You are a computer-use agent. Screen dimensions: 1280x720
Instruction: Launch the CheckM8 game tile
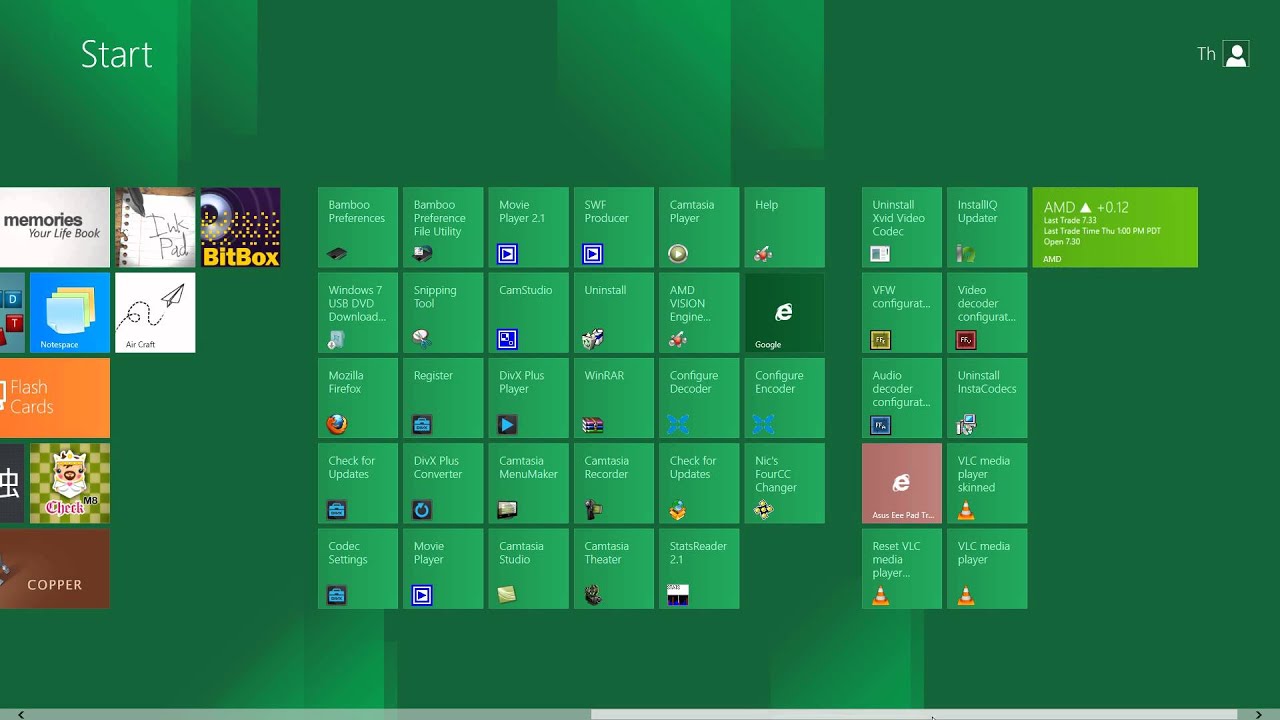(x=70, y=483)
